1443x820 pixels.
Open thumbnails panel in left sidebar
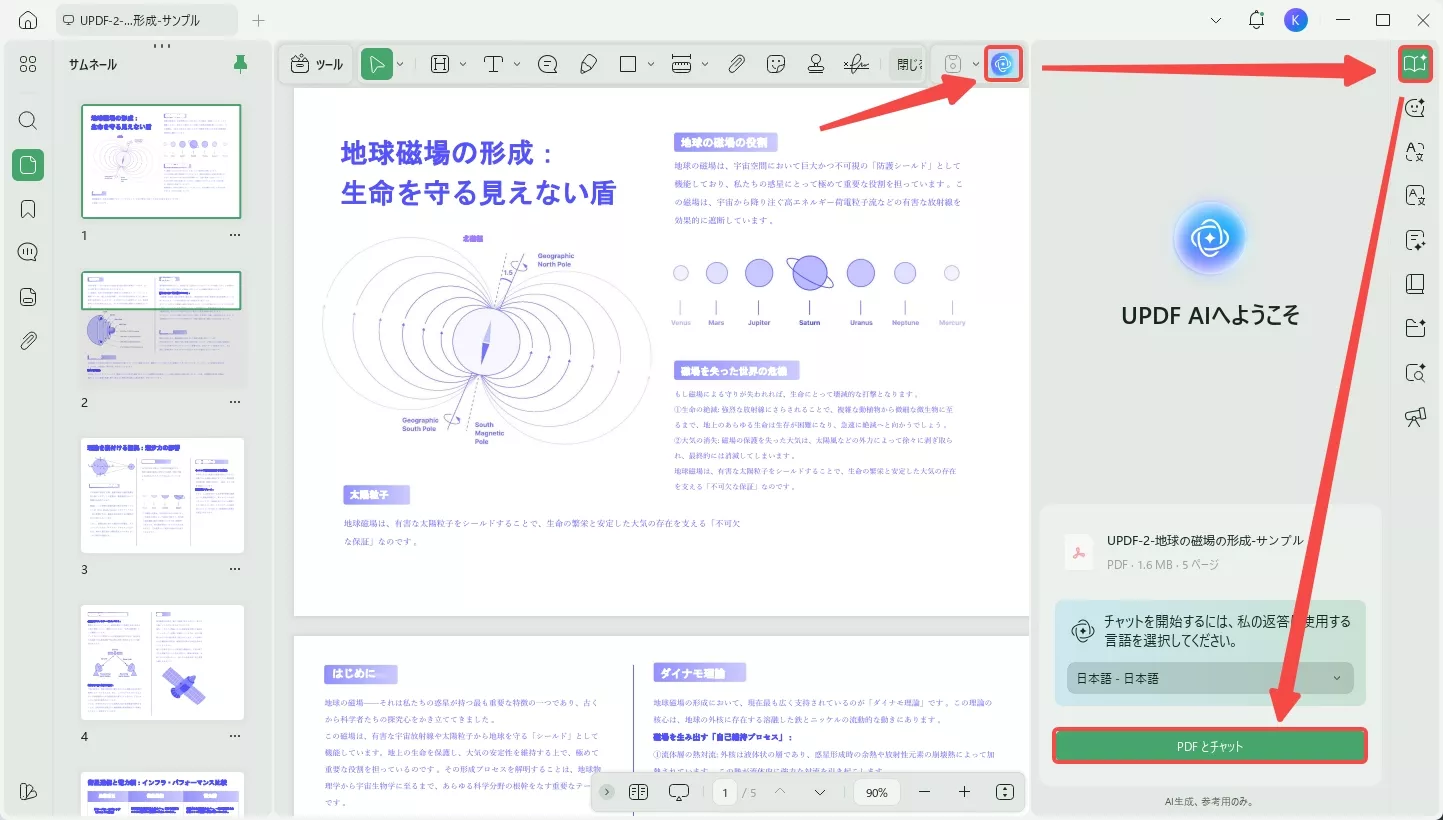(x=27, y=165)
